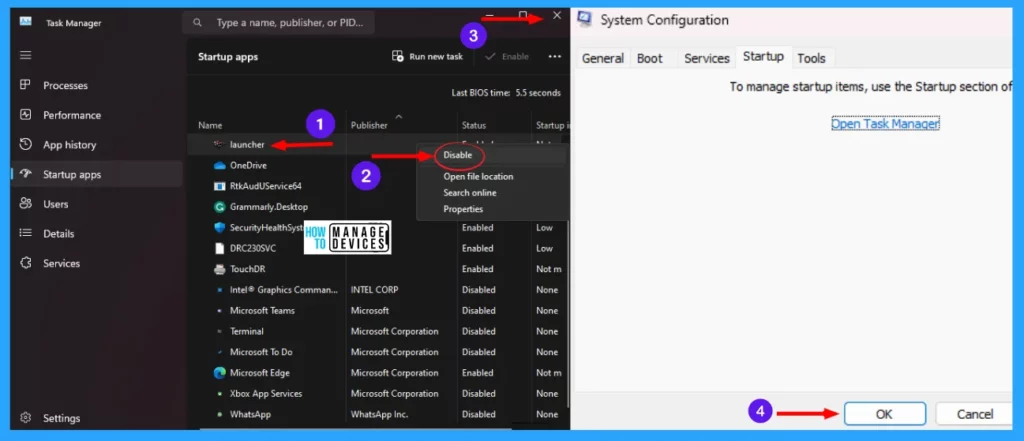Screen dimensions: 1024x441
Task: Select the Intel Graphics Command entry
Action: [x=378, y=289]
